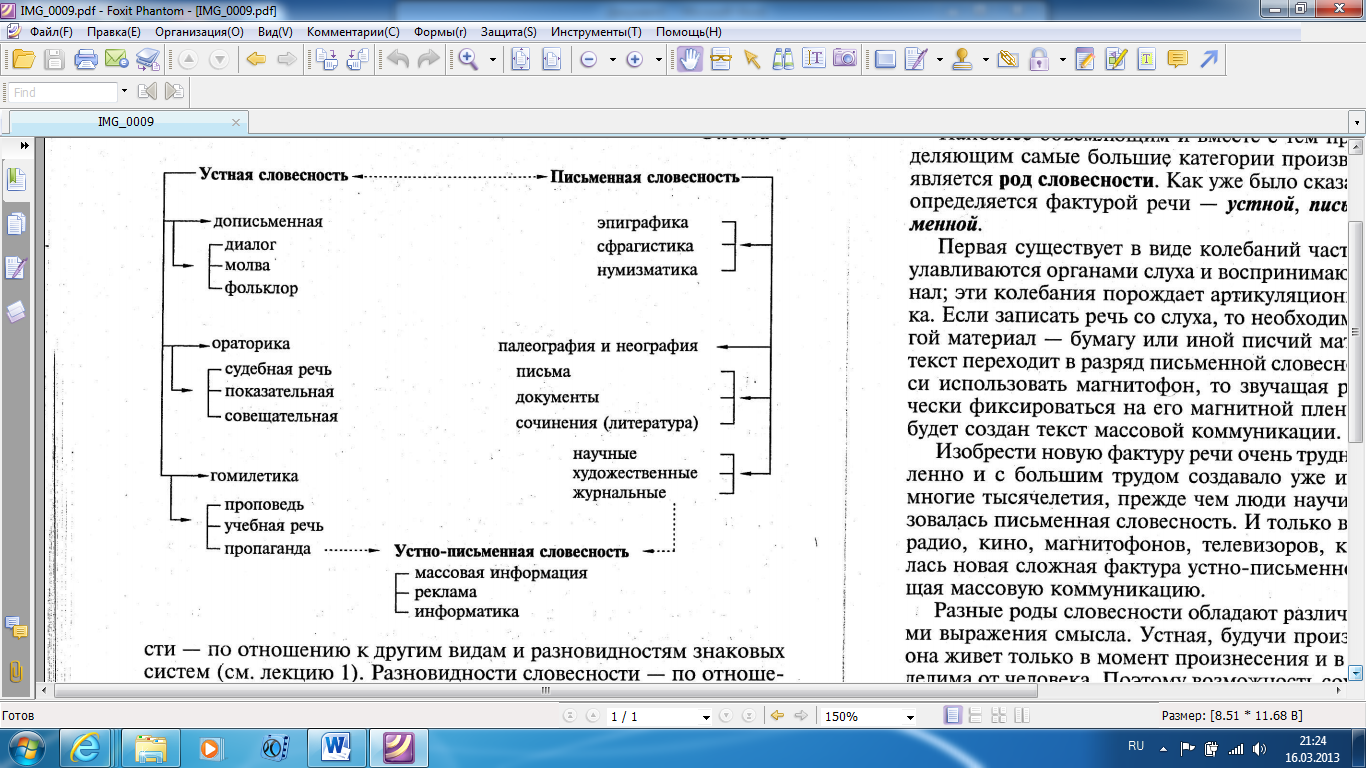Select the yellow Note comment tool
Screen dimensions: 1366x768
pos(1178,59)
